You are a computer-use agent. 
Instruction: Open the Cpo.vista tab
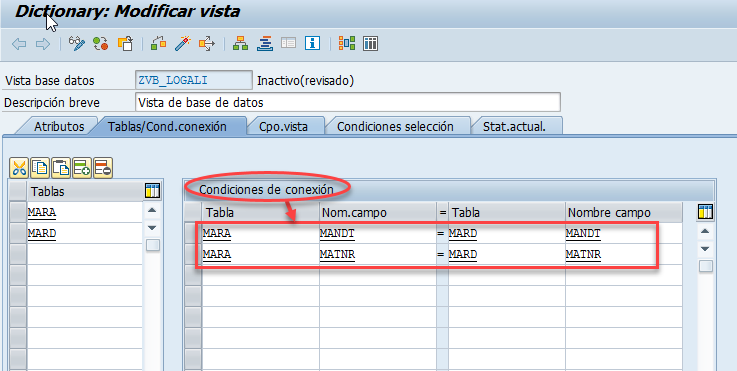click(283, 126)
